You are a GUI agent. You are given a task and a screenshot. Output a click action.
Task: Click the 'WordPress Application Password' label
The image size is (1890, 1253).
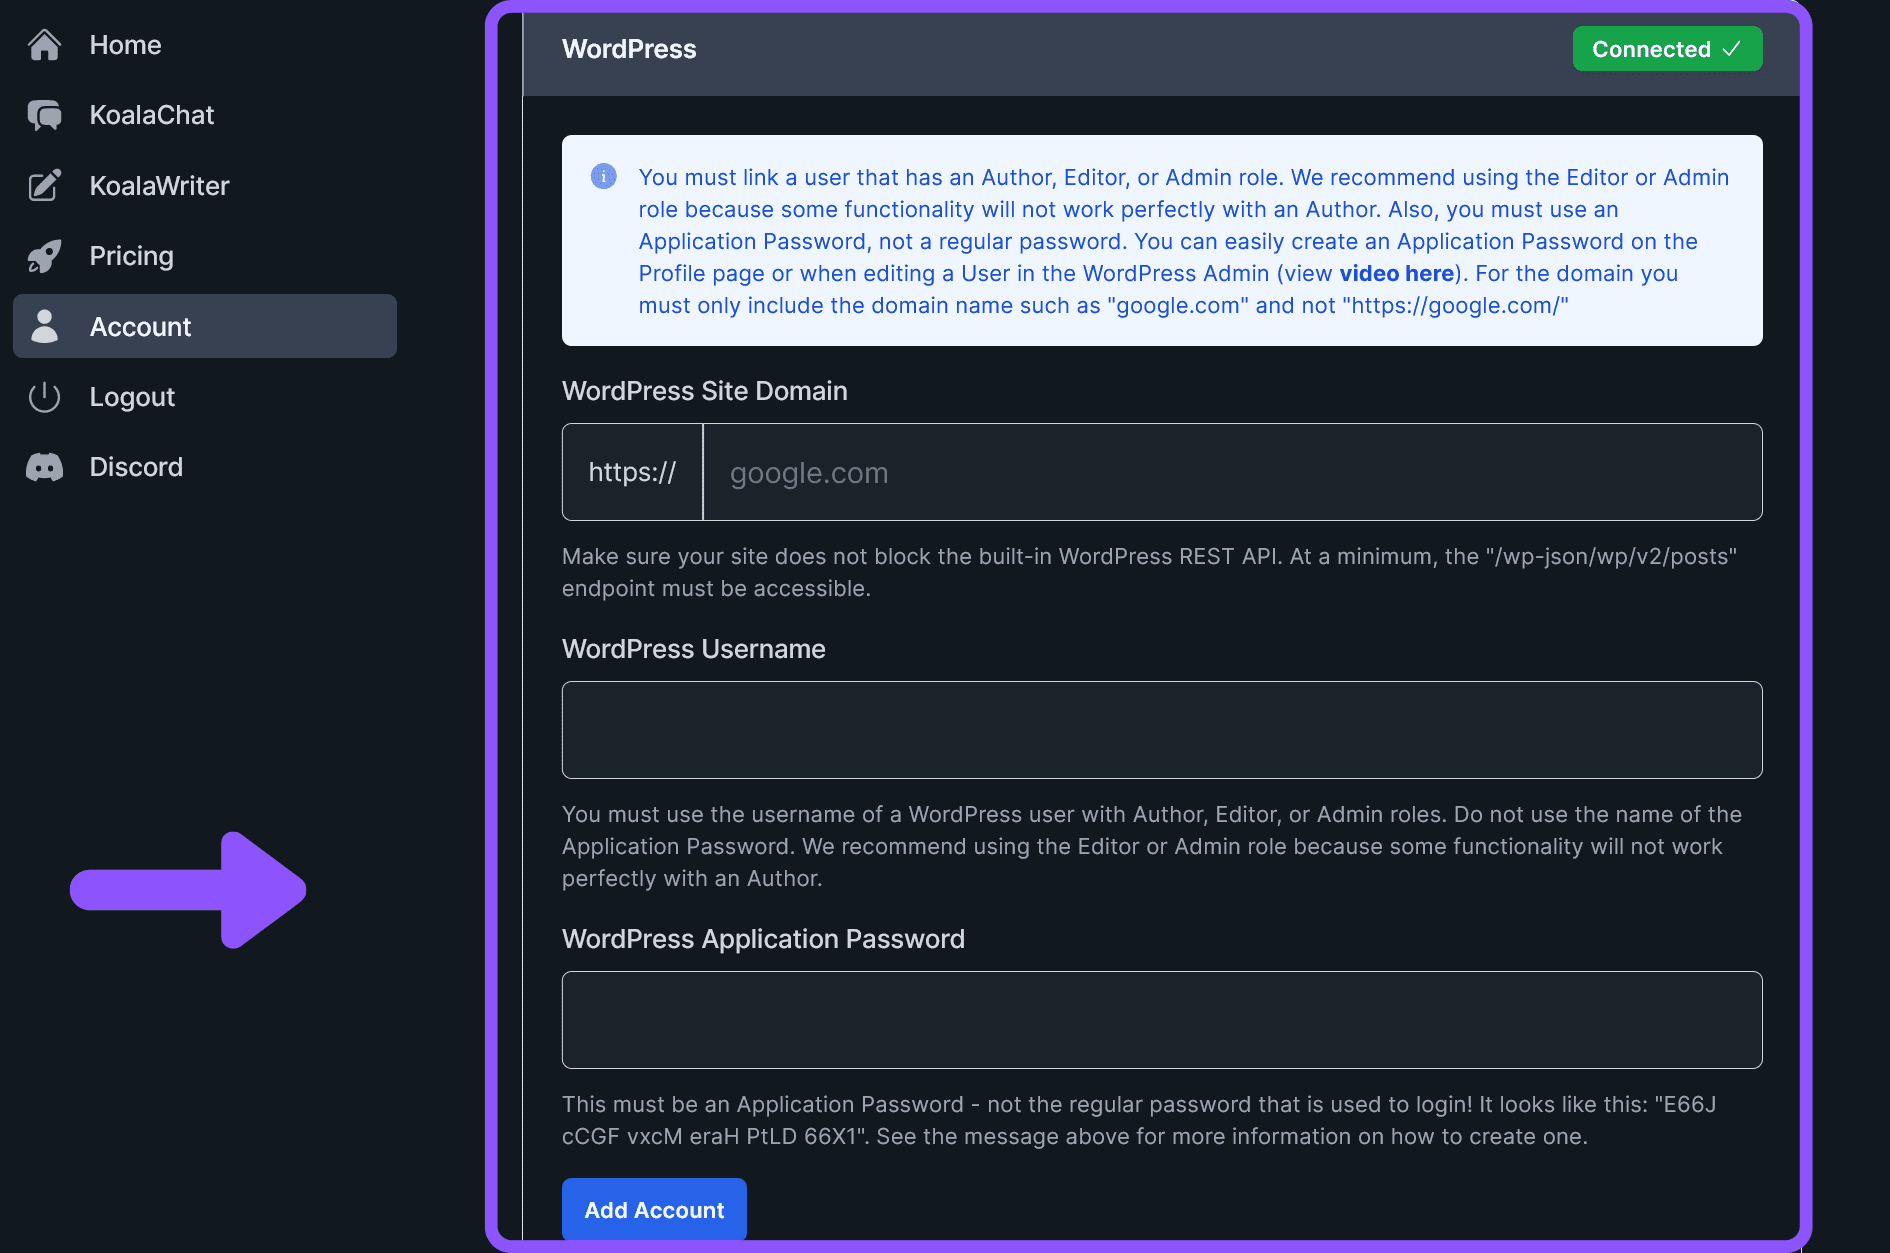tap(763, 939)
